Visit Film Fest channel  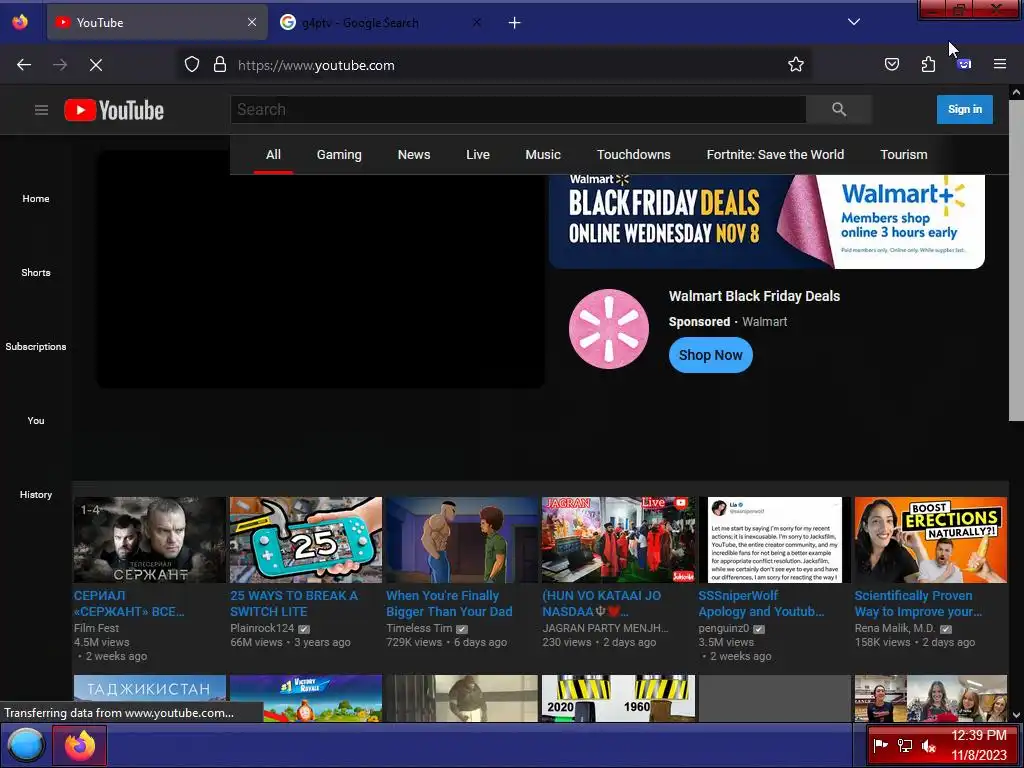(x=97, y=628)
